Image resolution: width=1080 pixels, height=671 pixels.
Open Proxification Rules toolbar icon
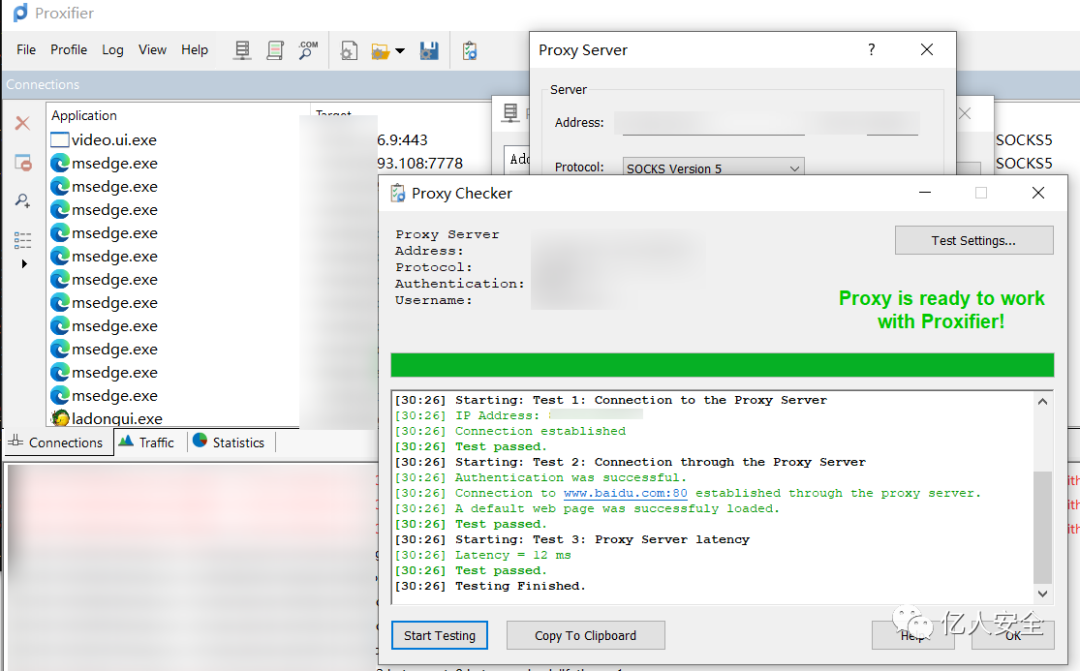pos(276,50)
